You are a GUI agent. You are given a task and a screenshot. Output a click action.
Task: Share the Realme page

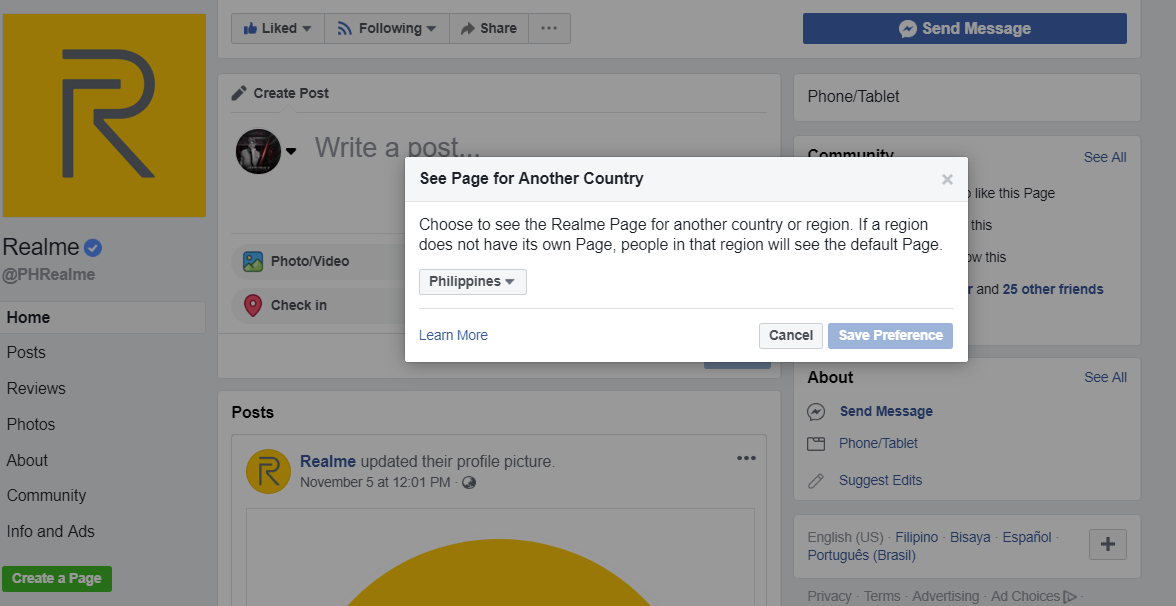[x=489, y=28]
